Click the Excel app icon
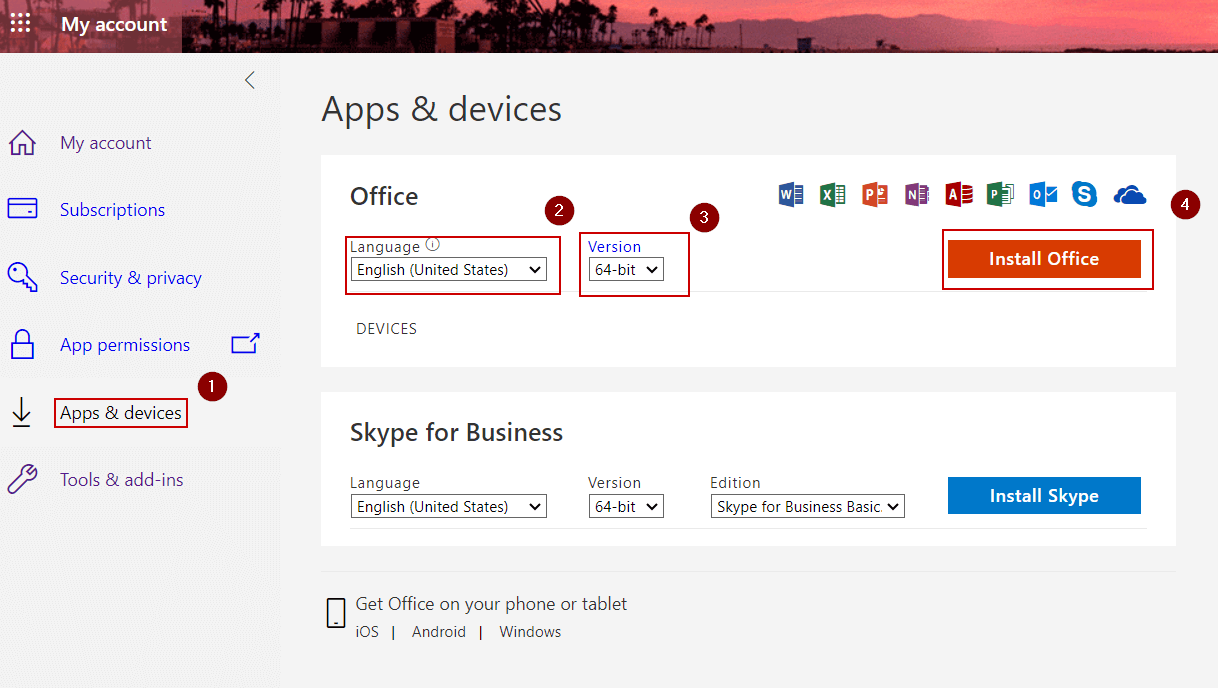The width and height of the screenshot is (1218, 688). (832, 194)
